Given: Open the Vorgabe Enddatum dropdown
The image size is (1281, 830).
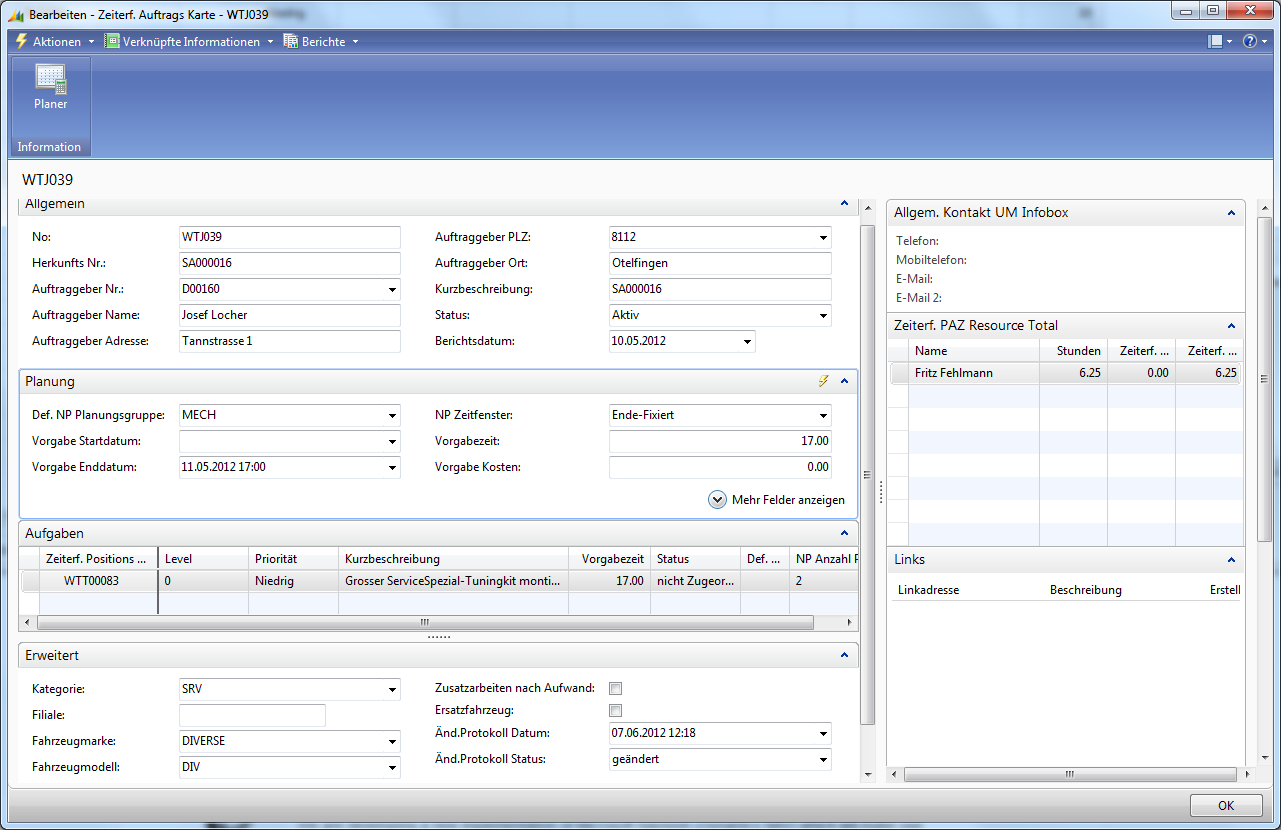Looking at the screenshot, I should click(x=391, y=467).
